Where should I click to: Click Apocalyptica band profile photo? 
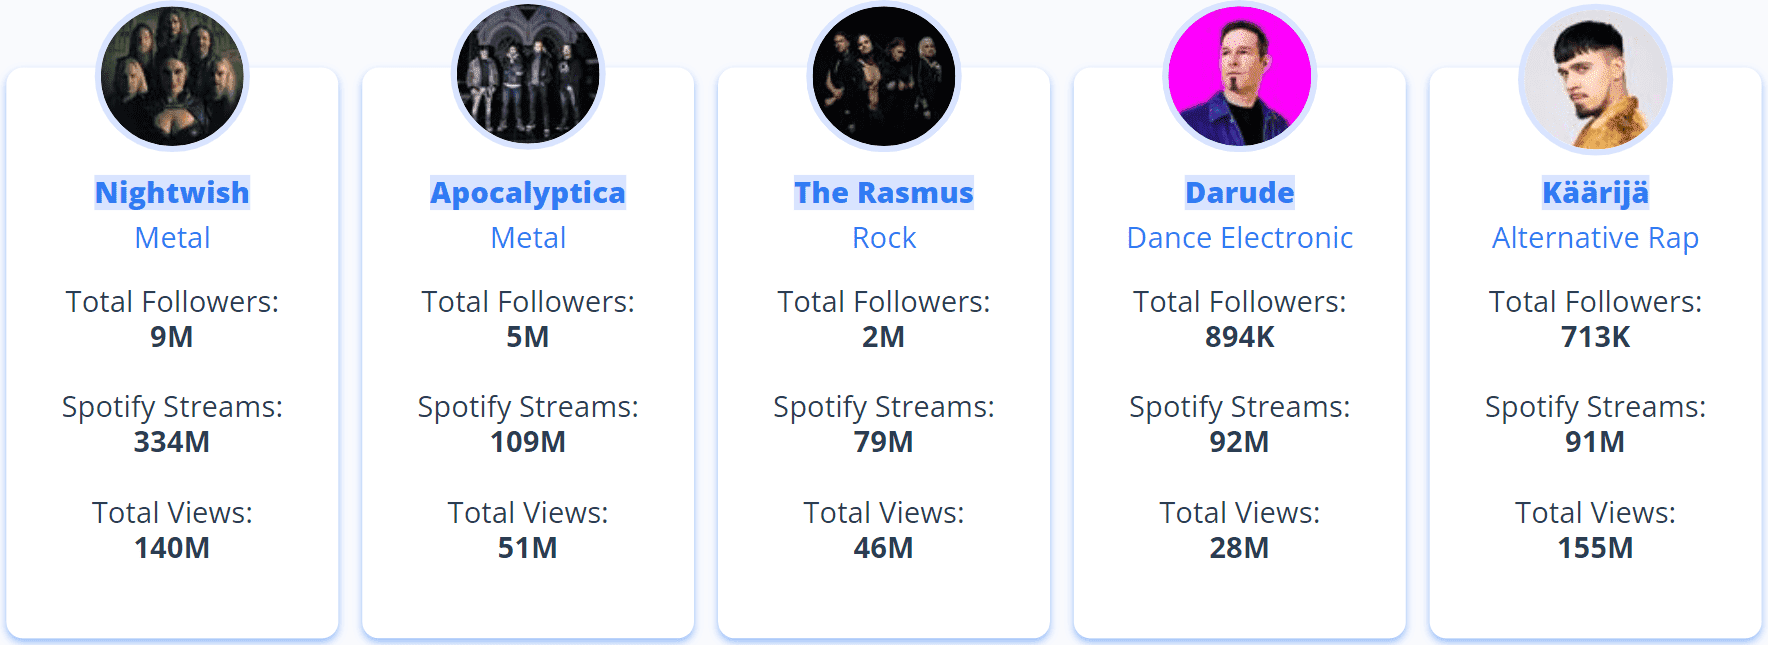[x=528, y=77]
